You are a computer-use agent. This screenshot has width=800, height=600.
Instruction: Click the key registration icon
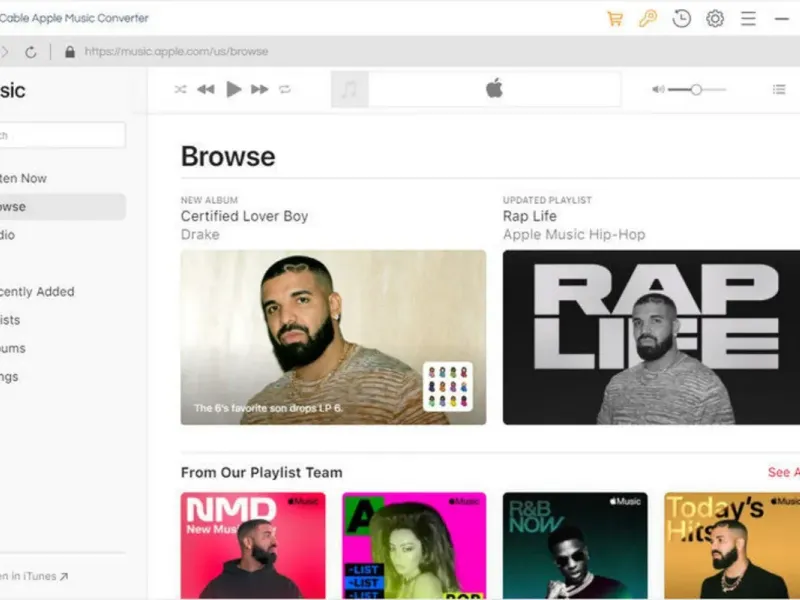(648, 19)
